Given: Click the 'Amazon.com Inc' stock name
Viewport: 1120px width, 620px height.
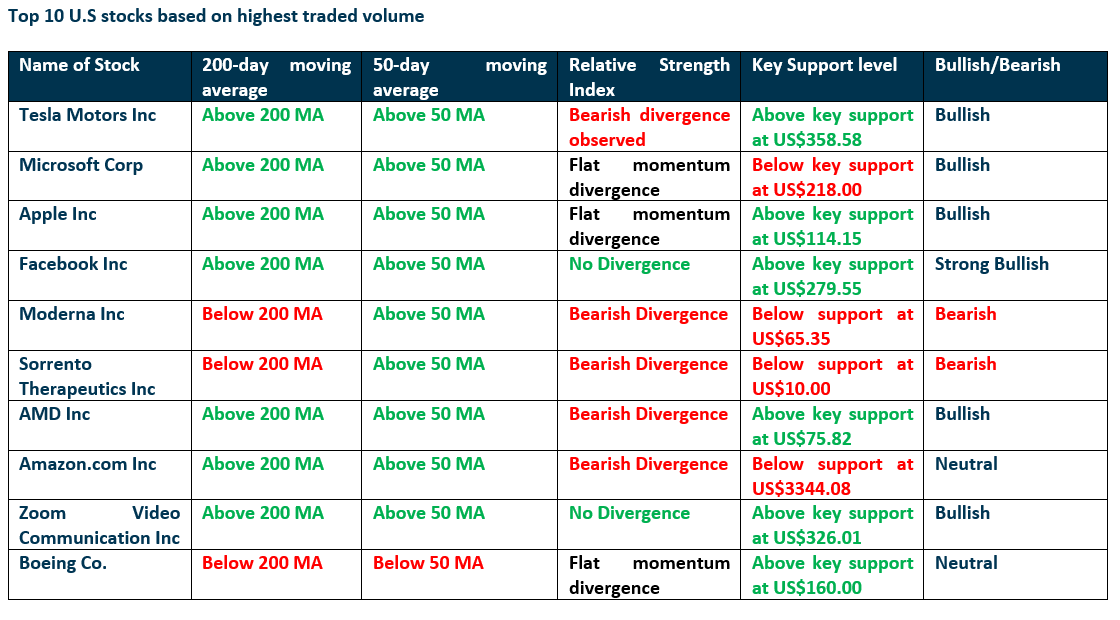Looking at the screenshot, I should pyautogui.click(x=87, y=464).
